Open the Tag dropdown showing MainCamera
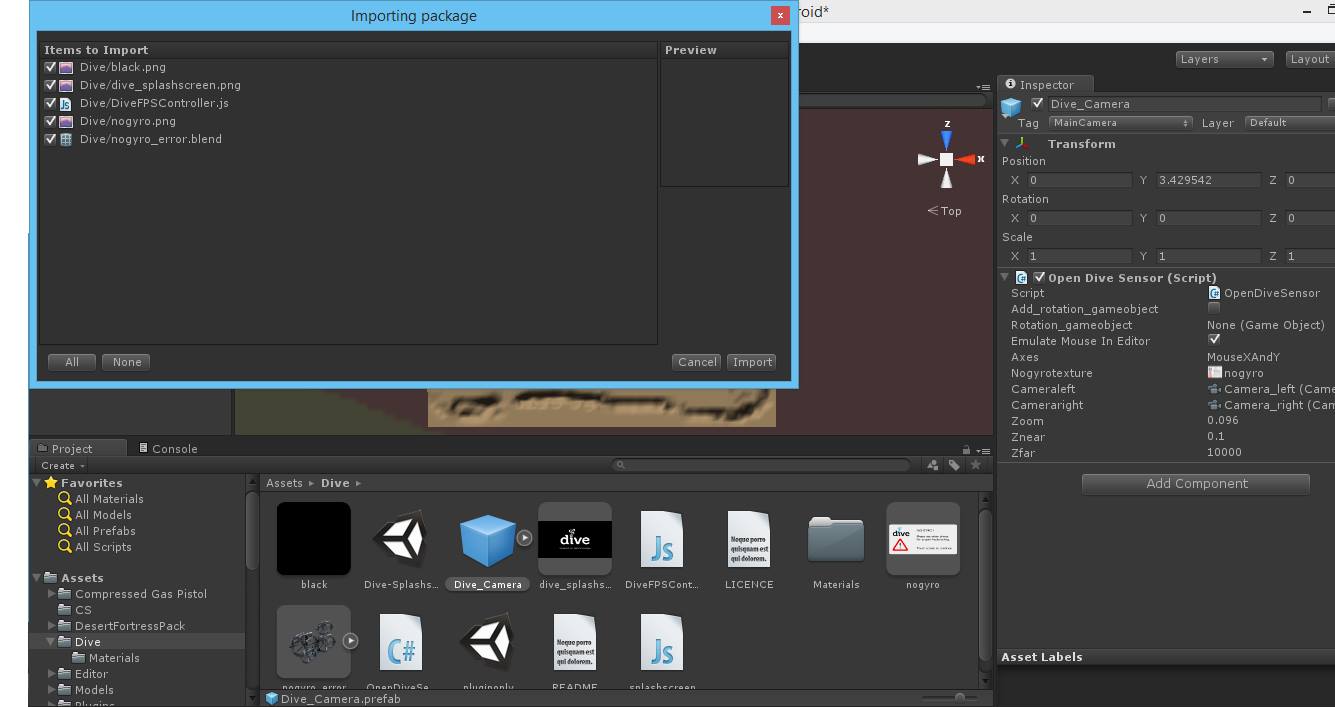 tap(1120, 123)
